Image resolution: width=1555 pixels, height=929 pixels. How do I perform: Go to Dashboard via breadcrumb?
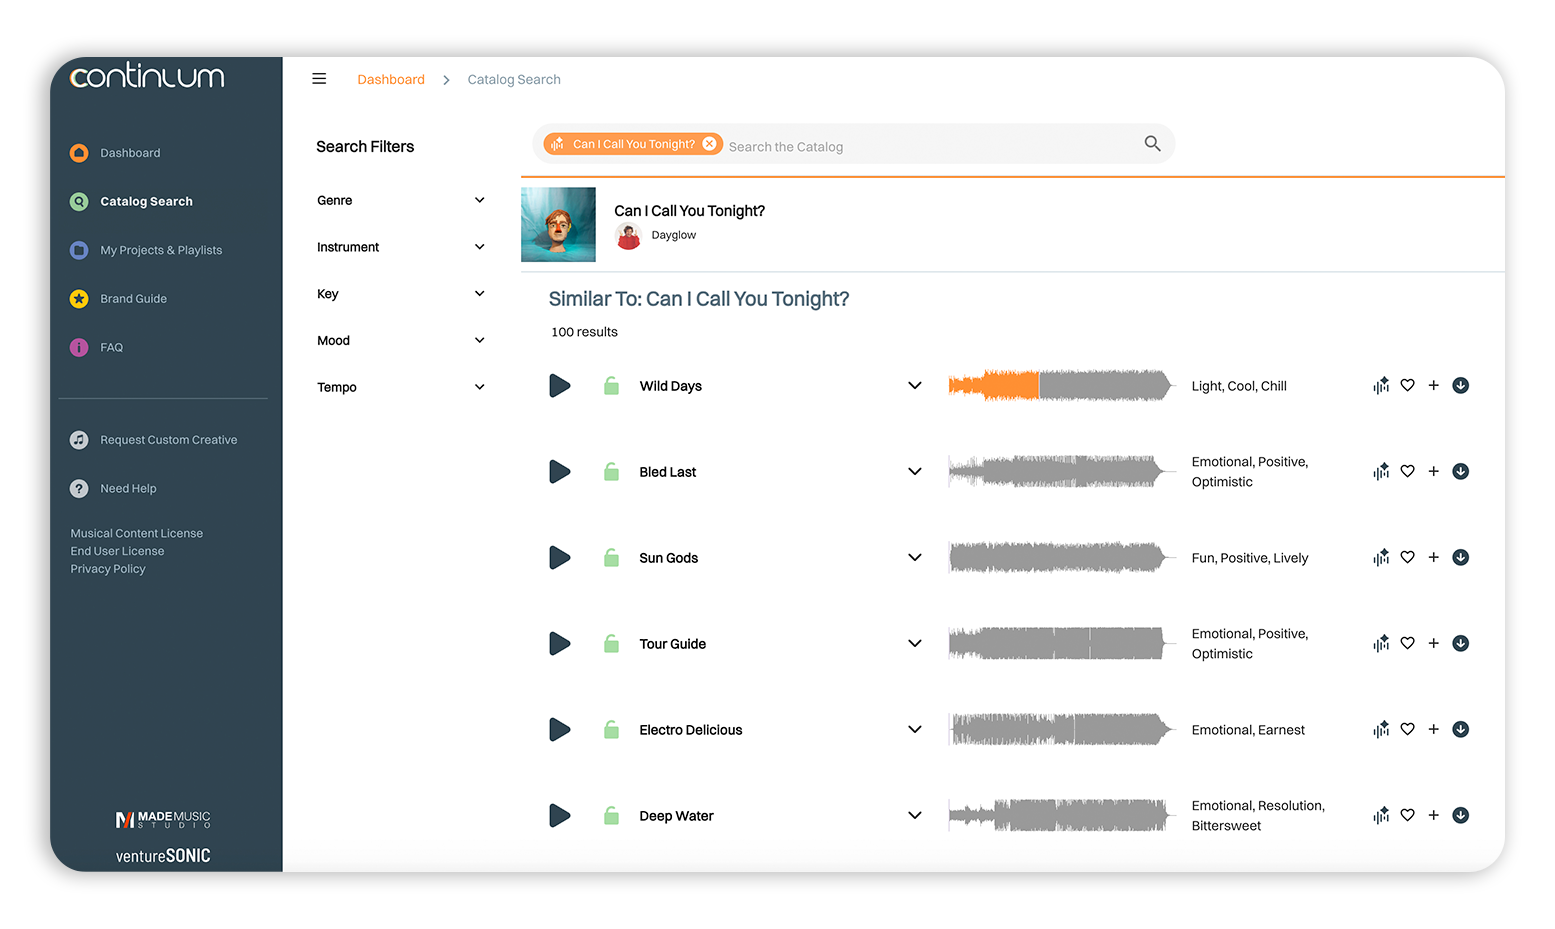391,80
